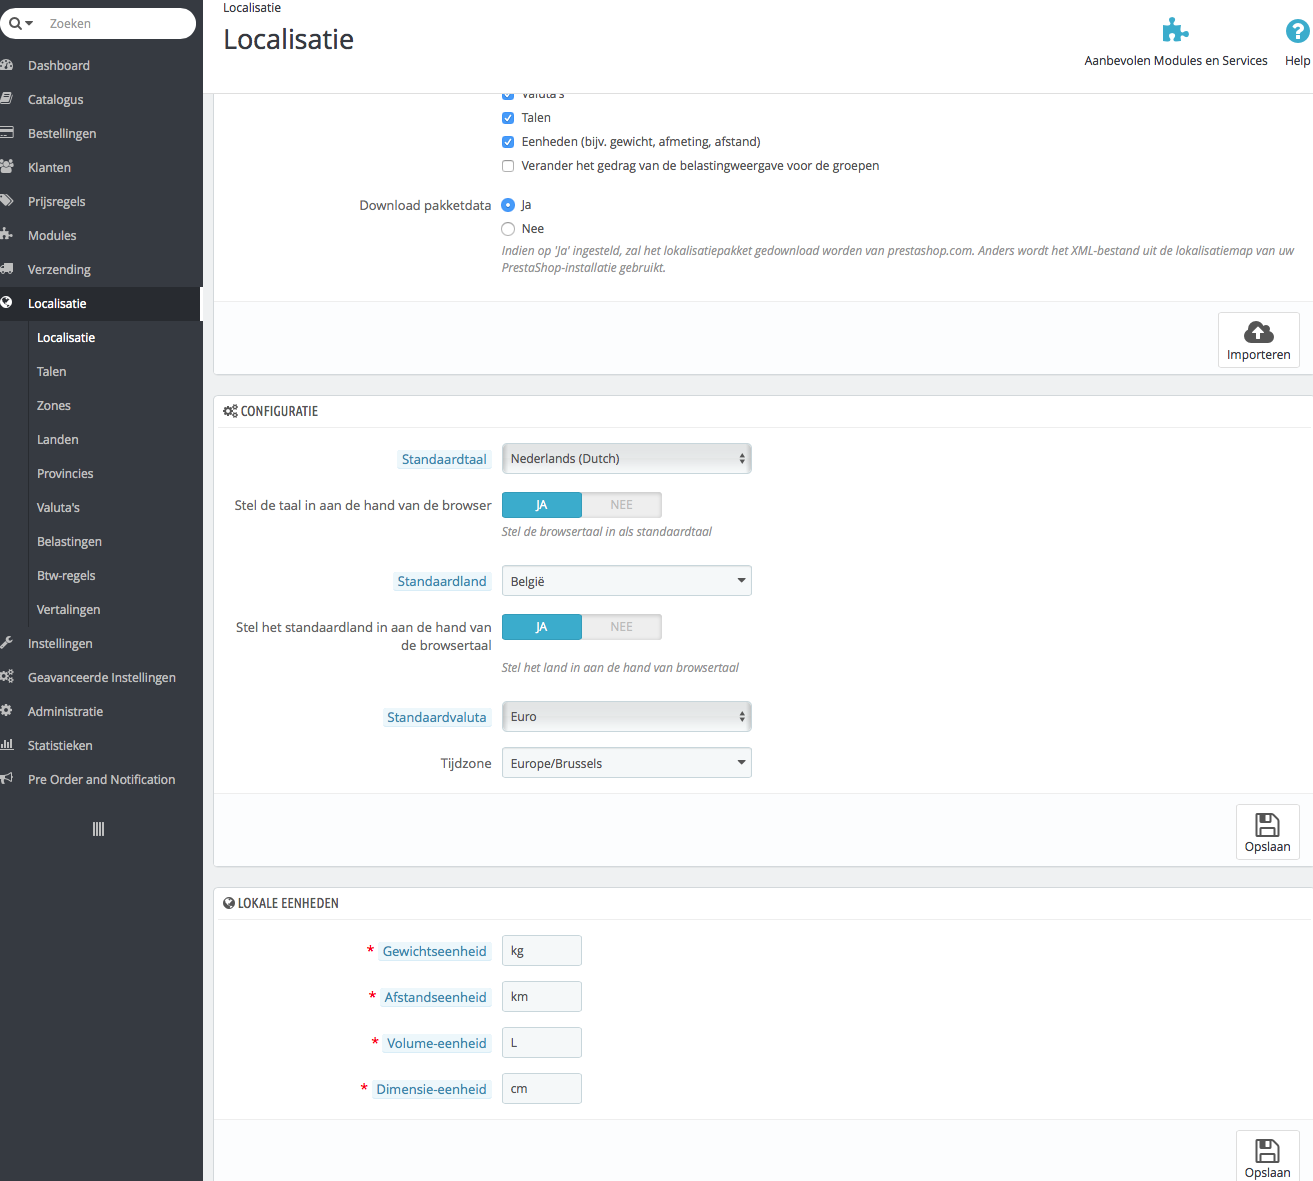This screenshot has width=1313, height=1181.
Task: Open the Zones submenu item
Action: click(x=54, y=405)
